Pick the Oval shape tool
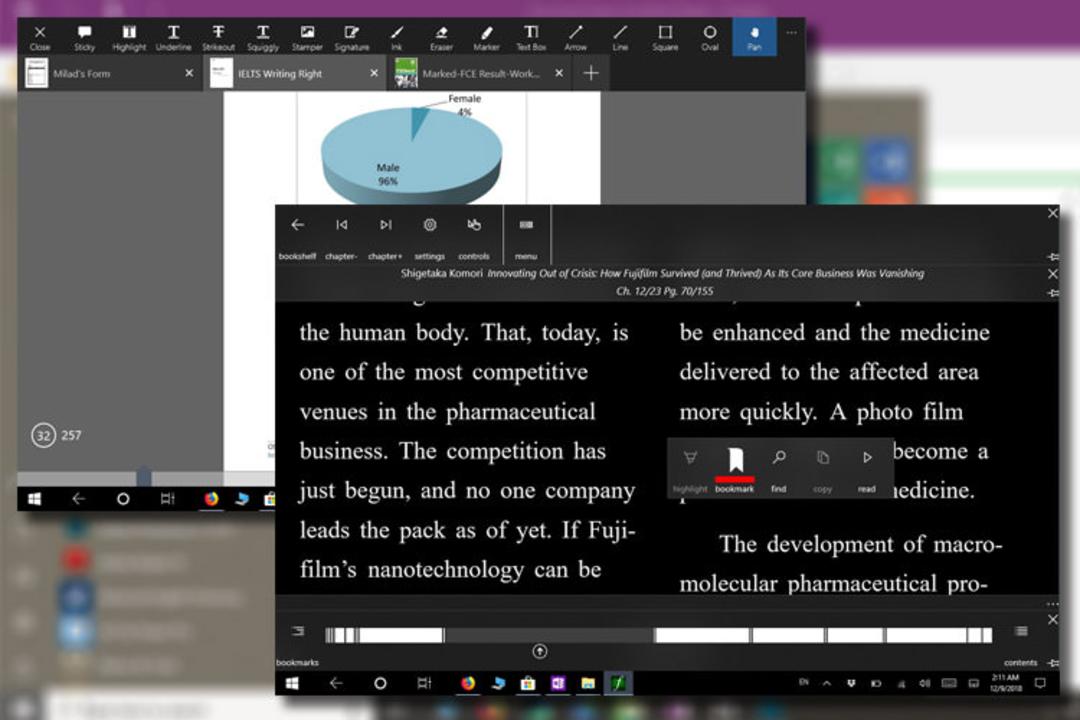 [710, 38]
